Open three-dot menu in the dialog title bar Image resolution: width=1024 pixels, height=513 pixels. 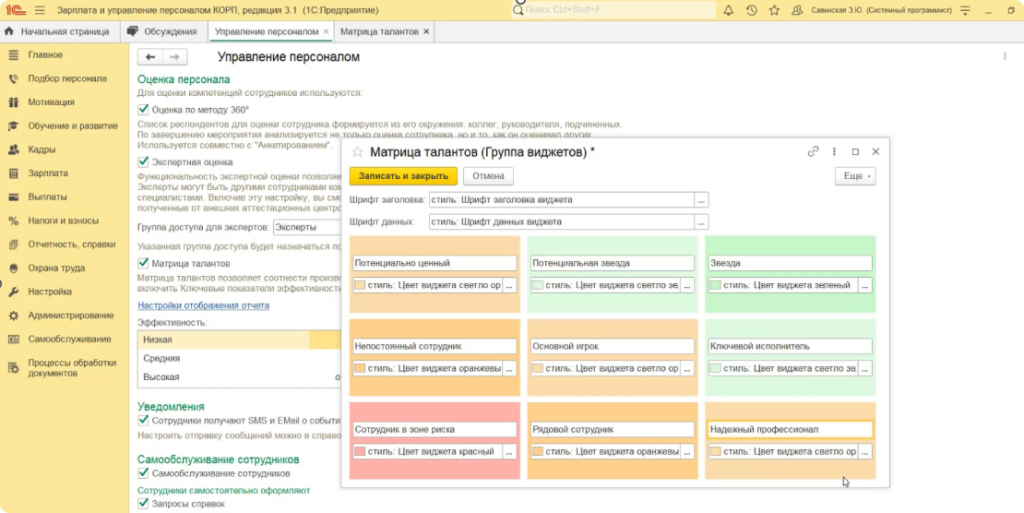click(x=834, y=152)
